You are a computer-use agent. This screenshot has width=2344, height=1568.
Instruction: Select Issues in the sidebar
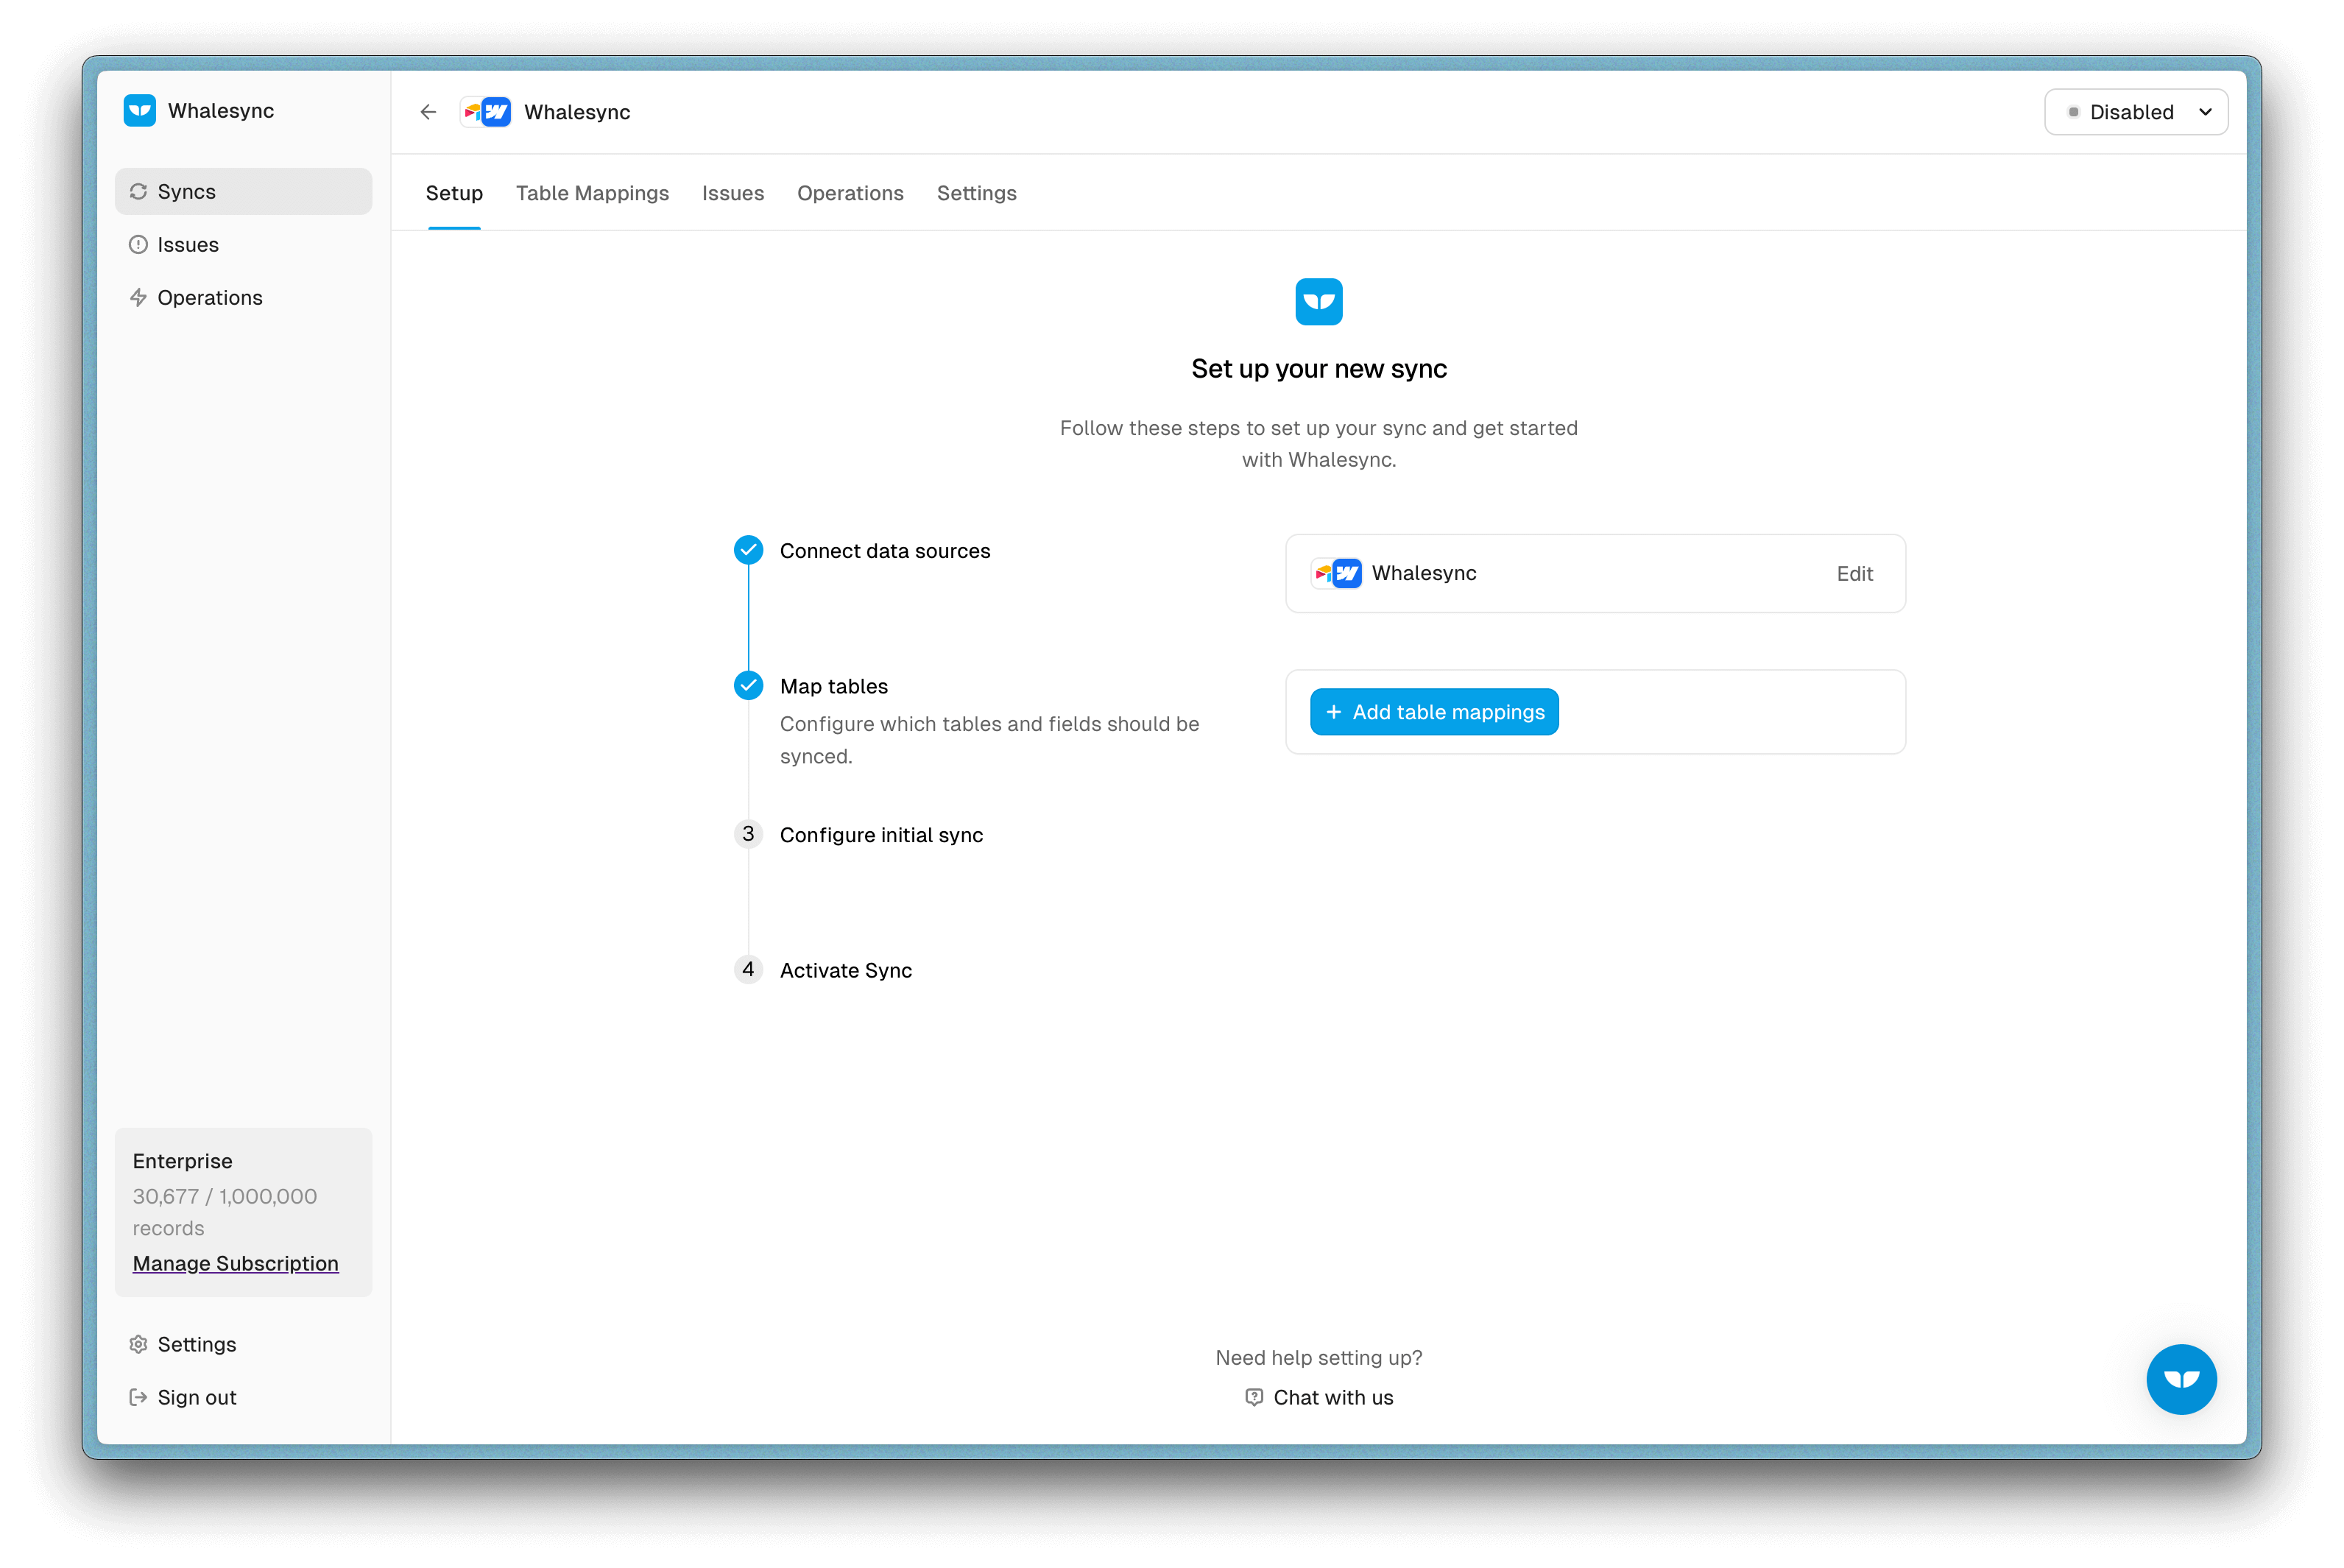[188, 245]
